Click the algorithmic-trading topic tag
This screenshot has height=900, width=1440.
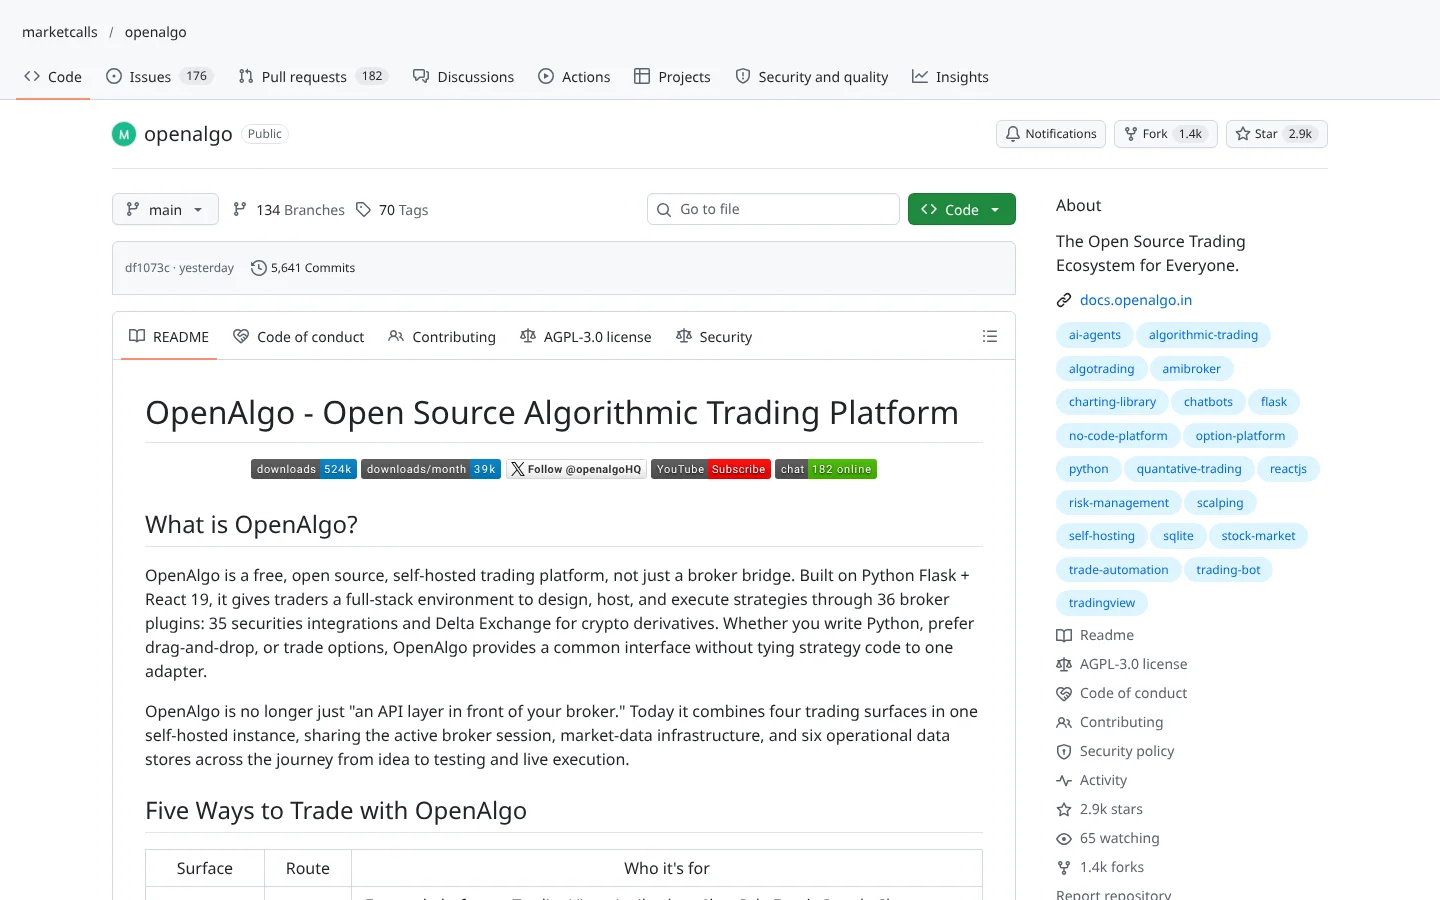pos(1203,335)
